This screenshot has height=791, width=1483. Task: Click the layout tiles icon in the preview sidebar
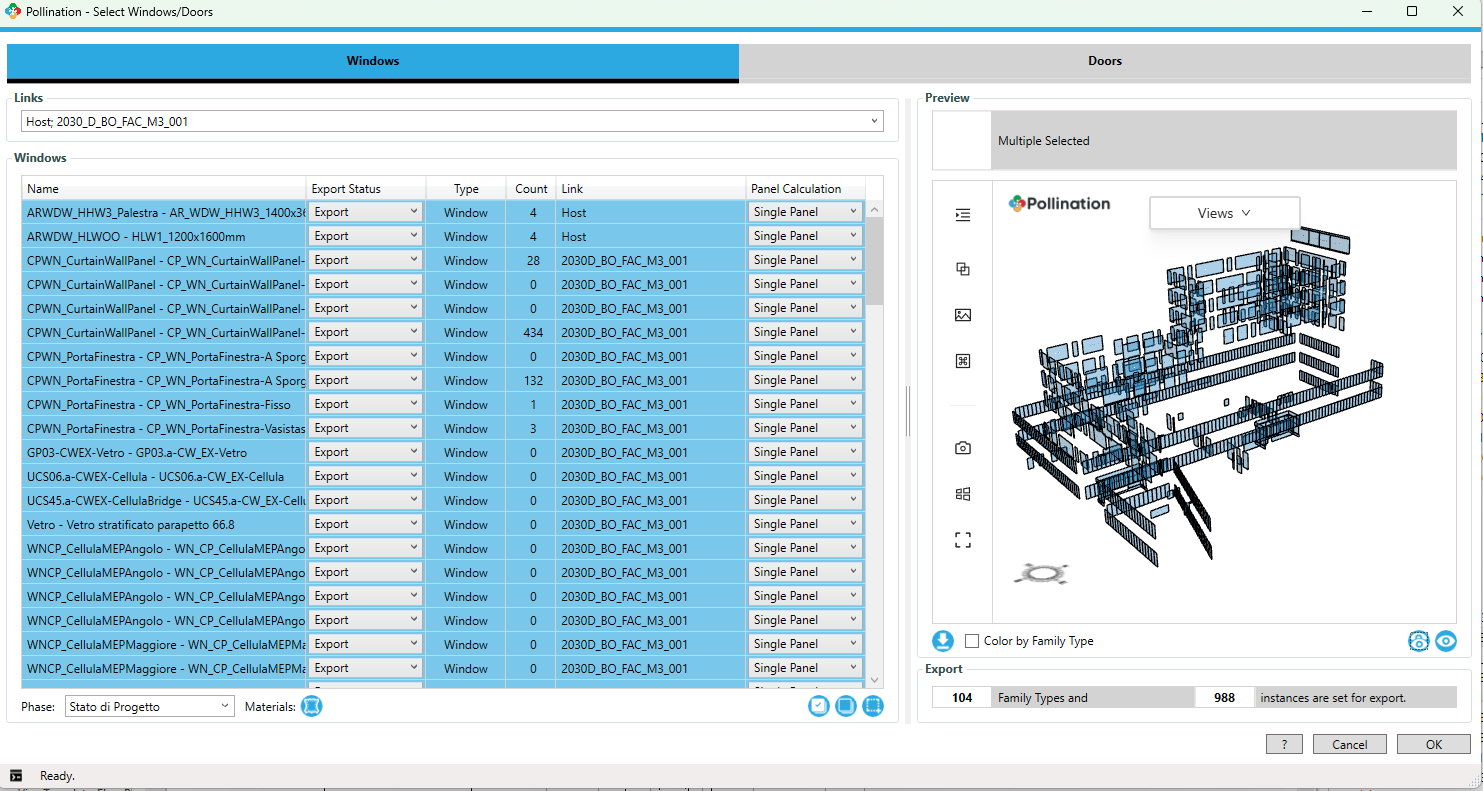pos(962,493)
